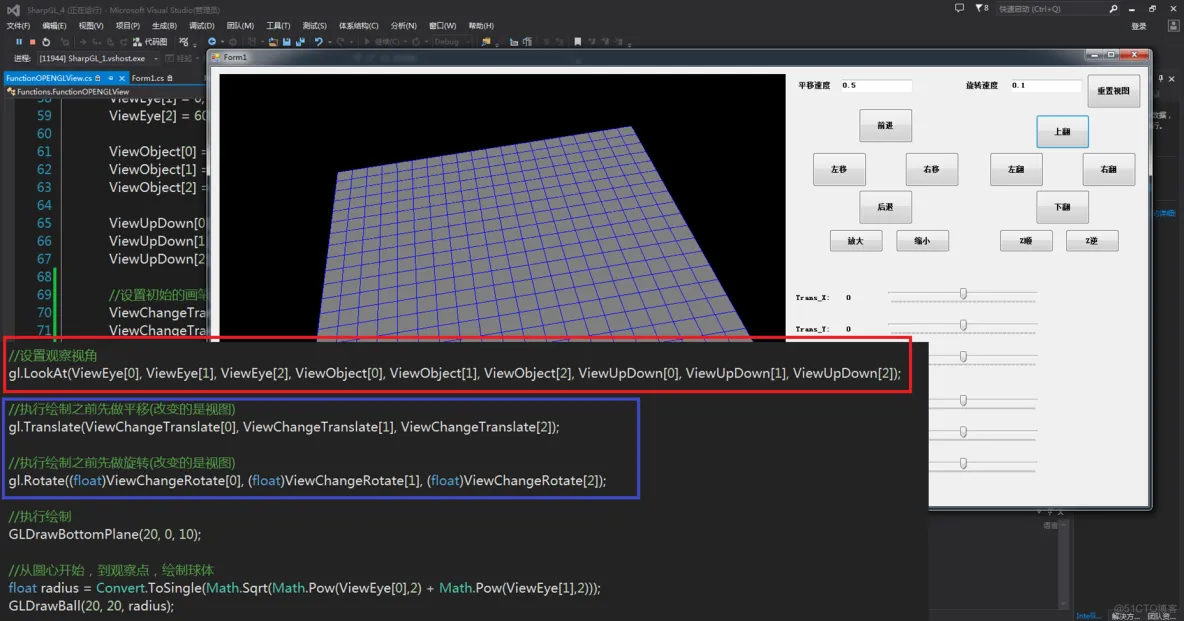Click the Z顺 rotate clockwise button

[1025, 241]
